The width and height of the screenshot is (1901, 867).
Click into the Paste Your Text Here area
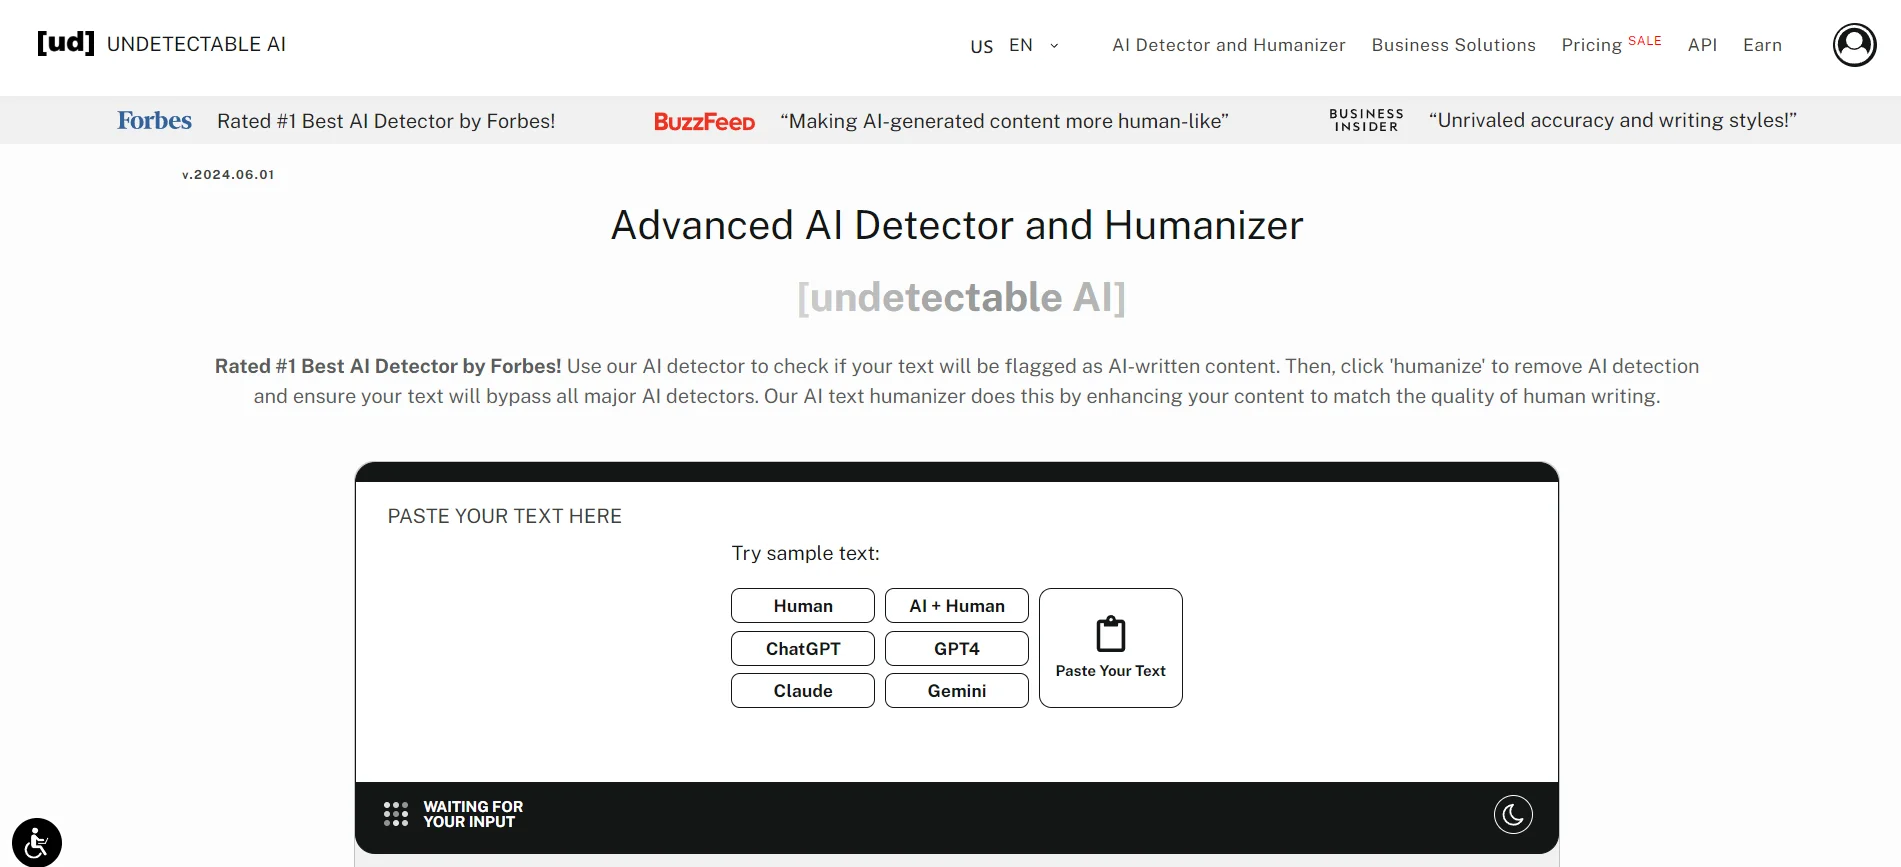tap(957, 632)
